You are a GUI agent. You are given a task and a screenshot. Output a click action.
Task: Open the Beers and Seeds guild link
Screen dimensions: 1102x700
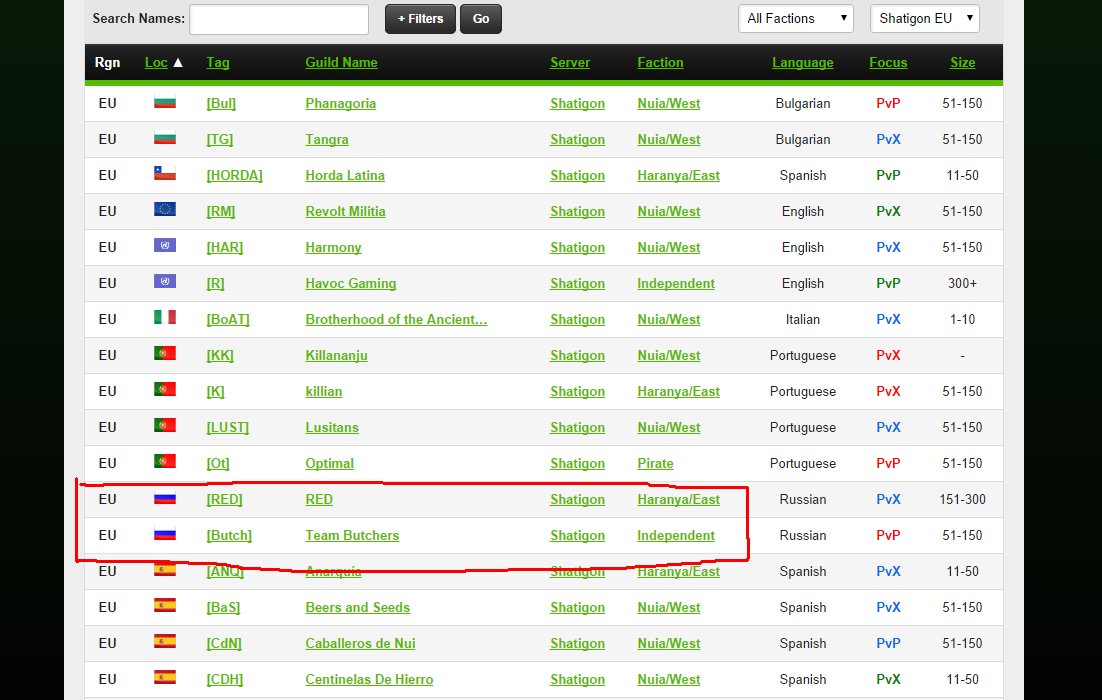coord(358,607)
